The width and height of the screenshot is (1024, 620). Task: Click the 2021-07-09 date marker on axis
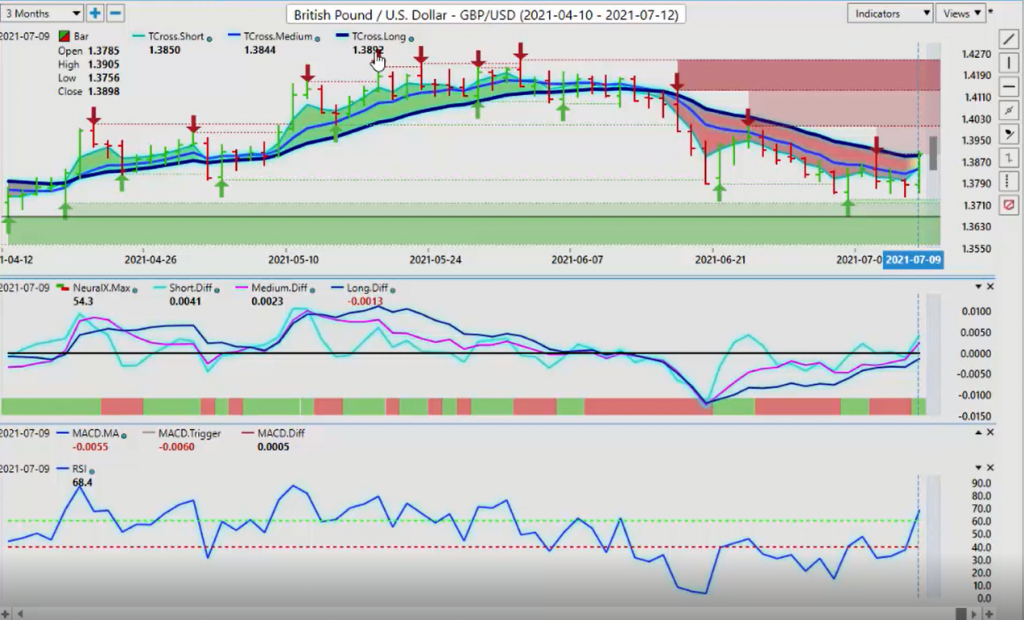[x=913, y=259]
